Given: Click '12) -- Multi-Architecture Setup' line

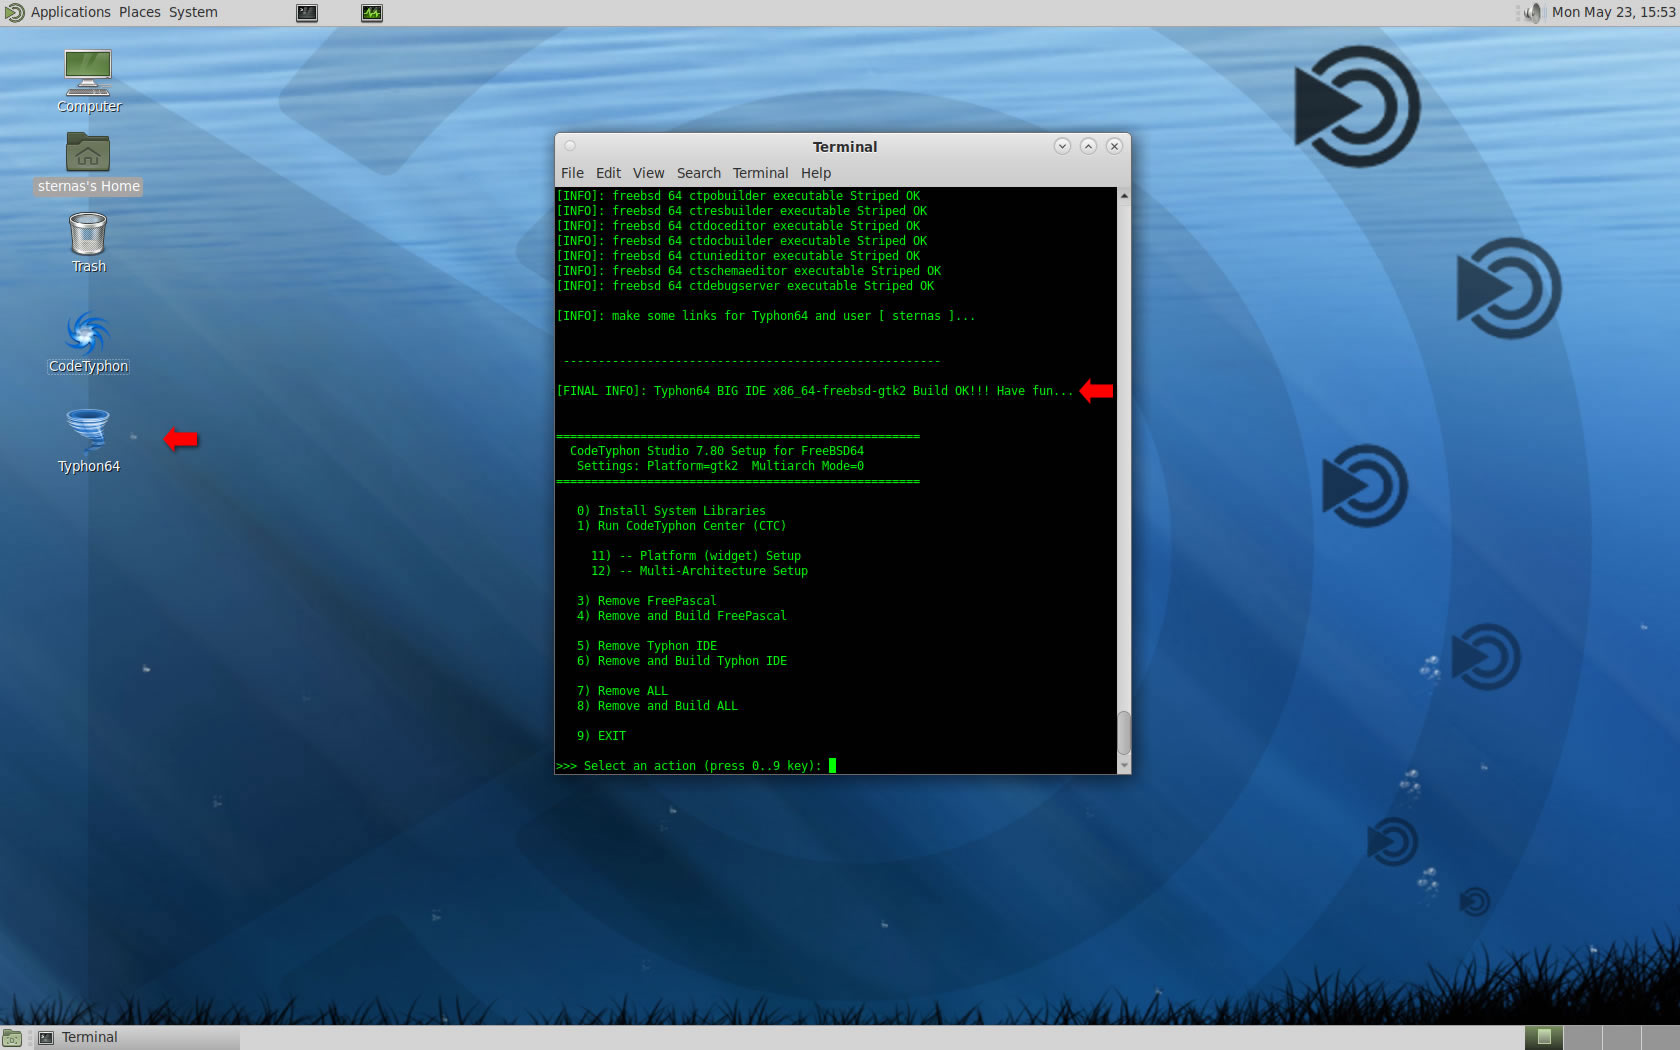Looking at the screenshot, I should coord(699,571).
